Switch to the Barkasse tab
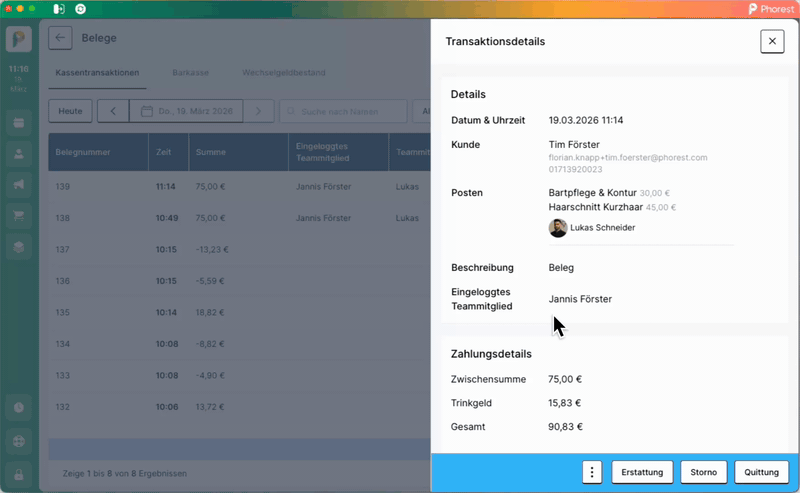 click(190, 72)
